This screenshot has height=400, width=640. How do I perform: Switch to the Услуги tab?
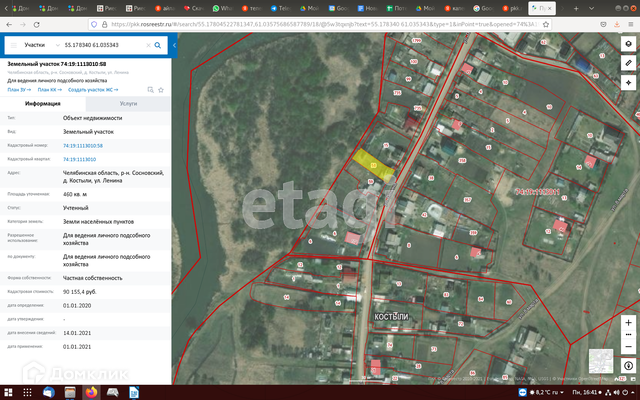(x=128, y=103)
